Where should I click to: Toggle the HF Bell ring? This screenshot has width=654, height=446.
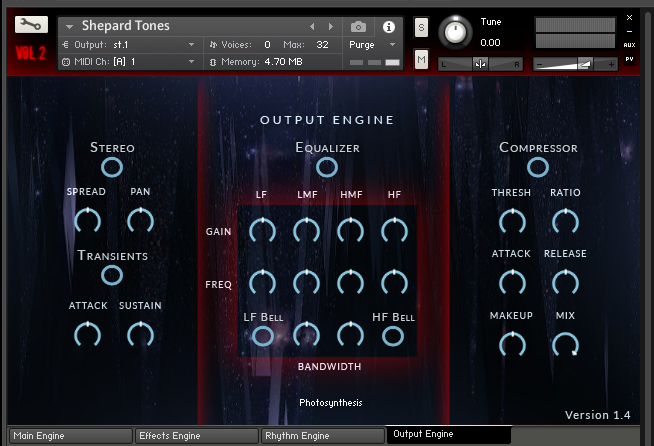click(x=393, y=336)
